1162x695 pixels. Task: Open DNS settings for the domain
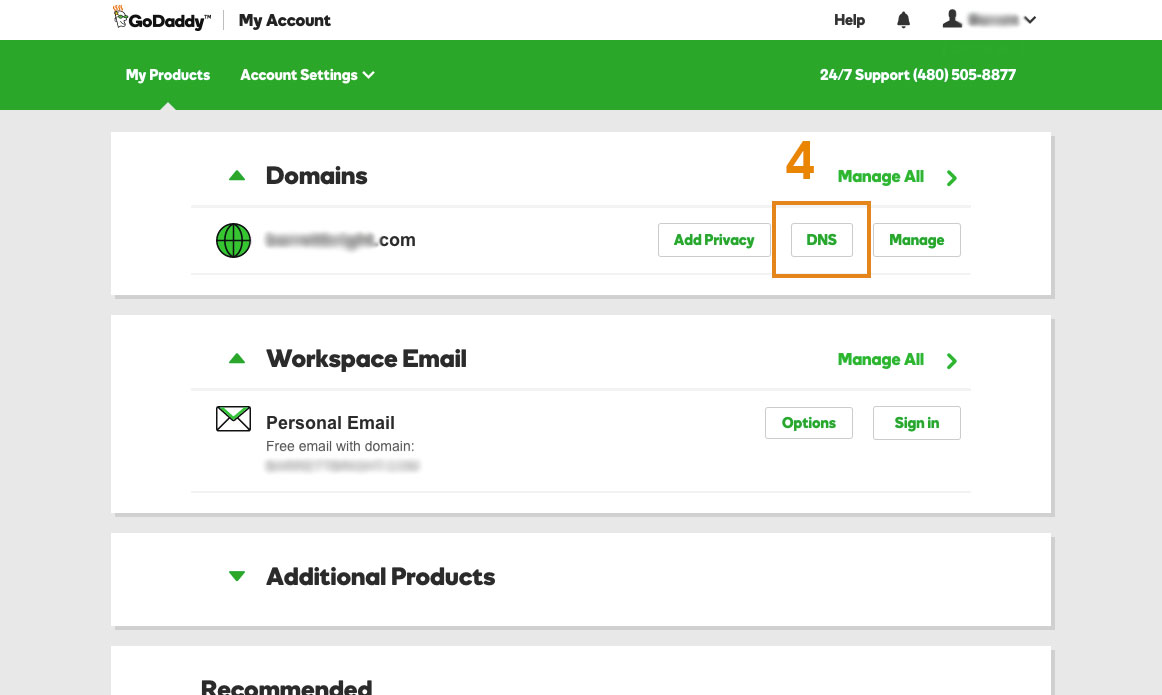click(821, 240)
